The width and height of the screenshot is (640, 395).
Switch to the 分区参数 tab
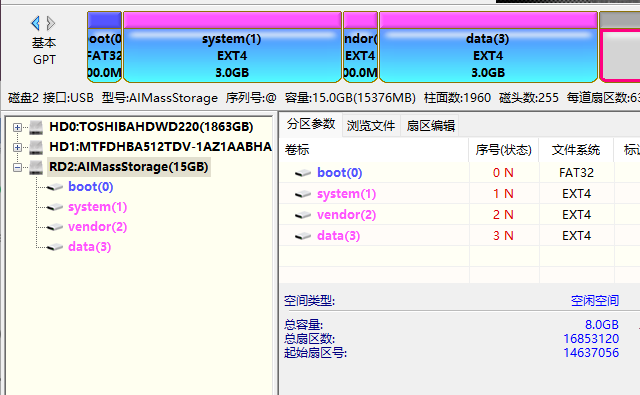click(x=311, y=124)
